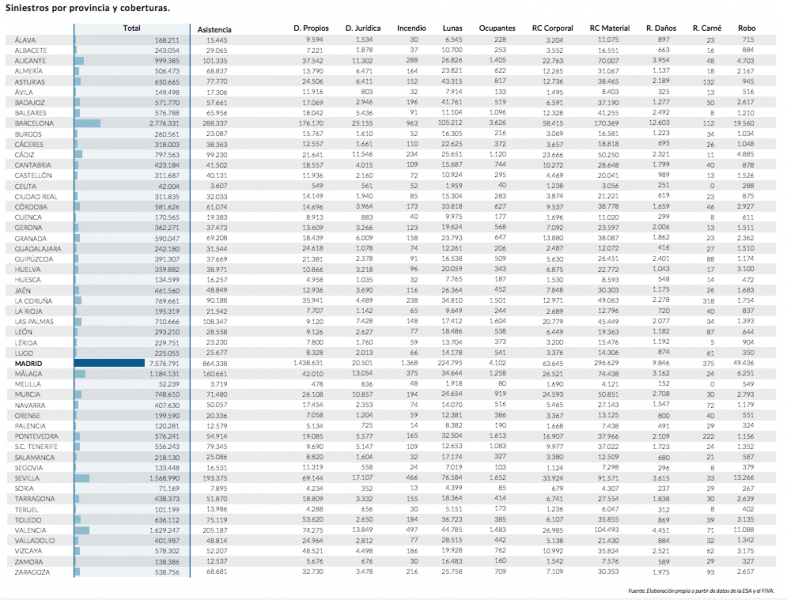Click the S.C. TENERIFE province row label
The height and width of the screenshot is (600, 787).
[x=36, y=447]
